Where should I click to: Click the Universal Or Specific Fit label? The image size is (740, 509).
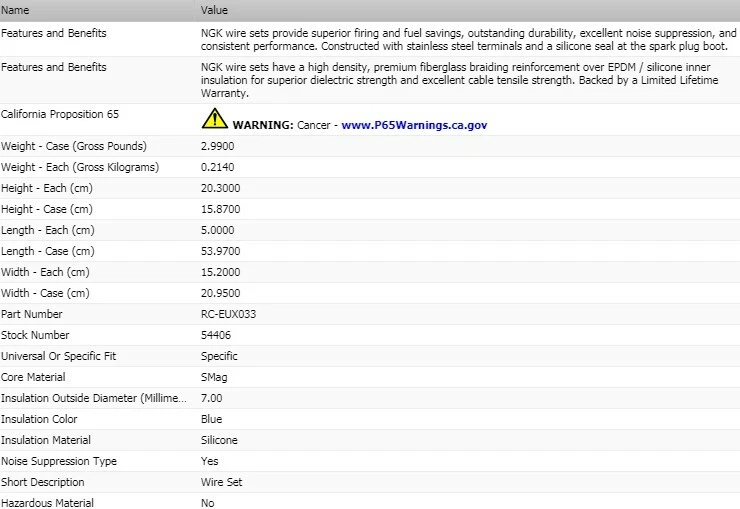(x=59, y=356)
